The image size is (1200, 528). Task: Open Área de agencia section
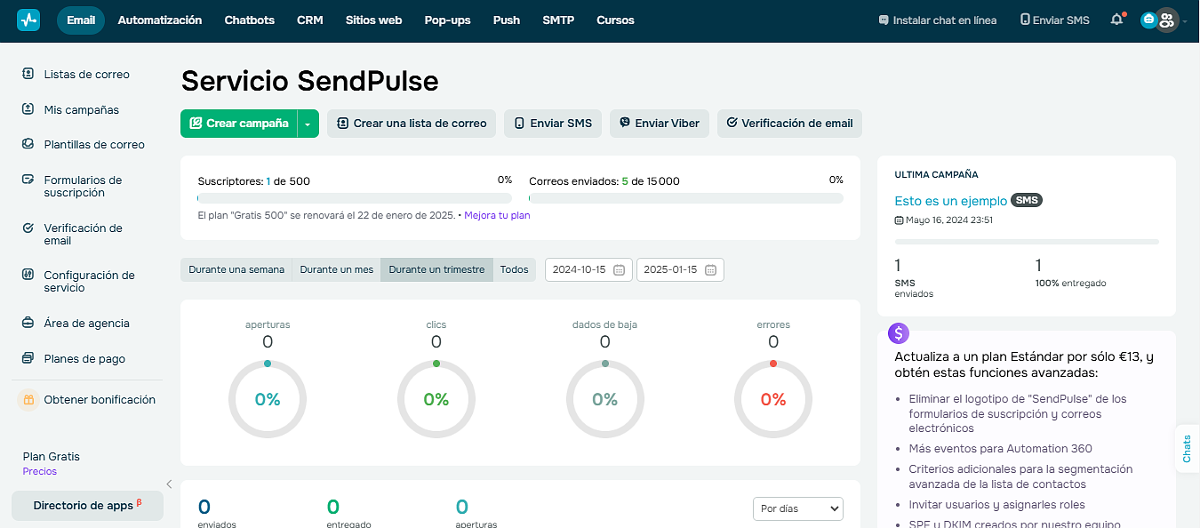pyautogui.click(x=86, y=323)
